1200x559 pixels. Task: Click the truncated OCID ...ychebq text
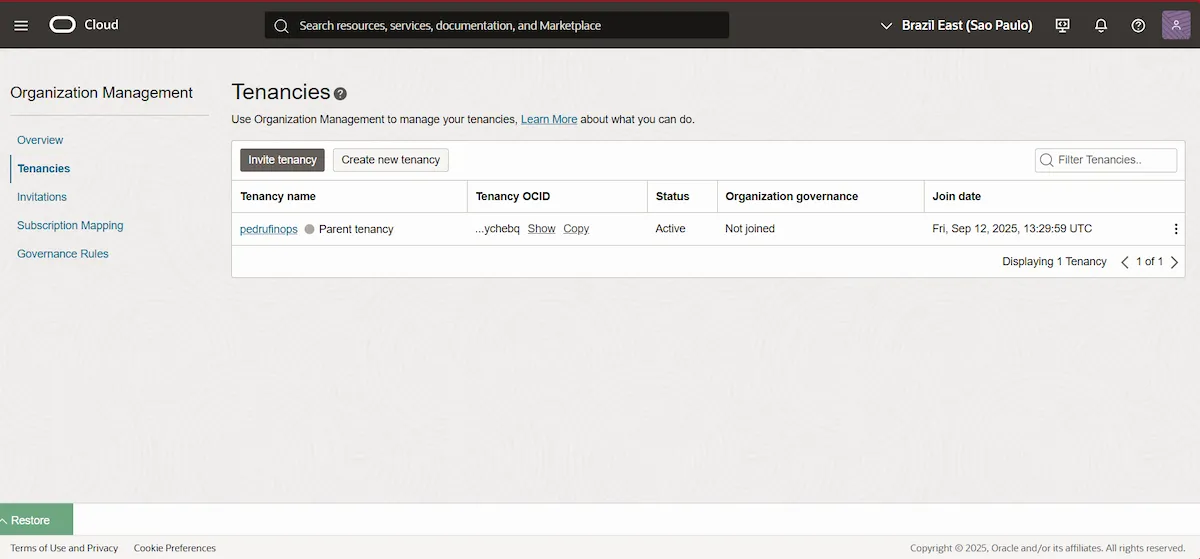(x=498, y=229)
